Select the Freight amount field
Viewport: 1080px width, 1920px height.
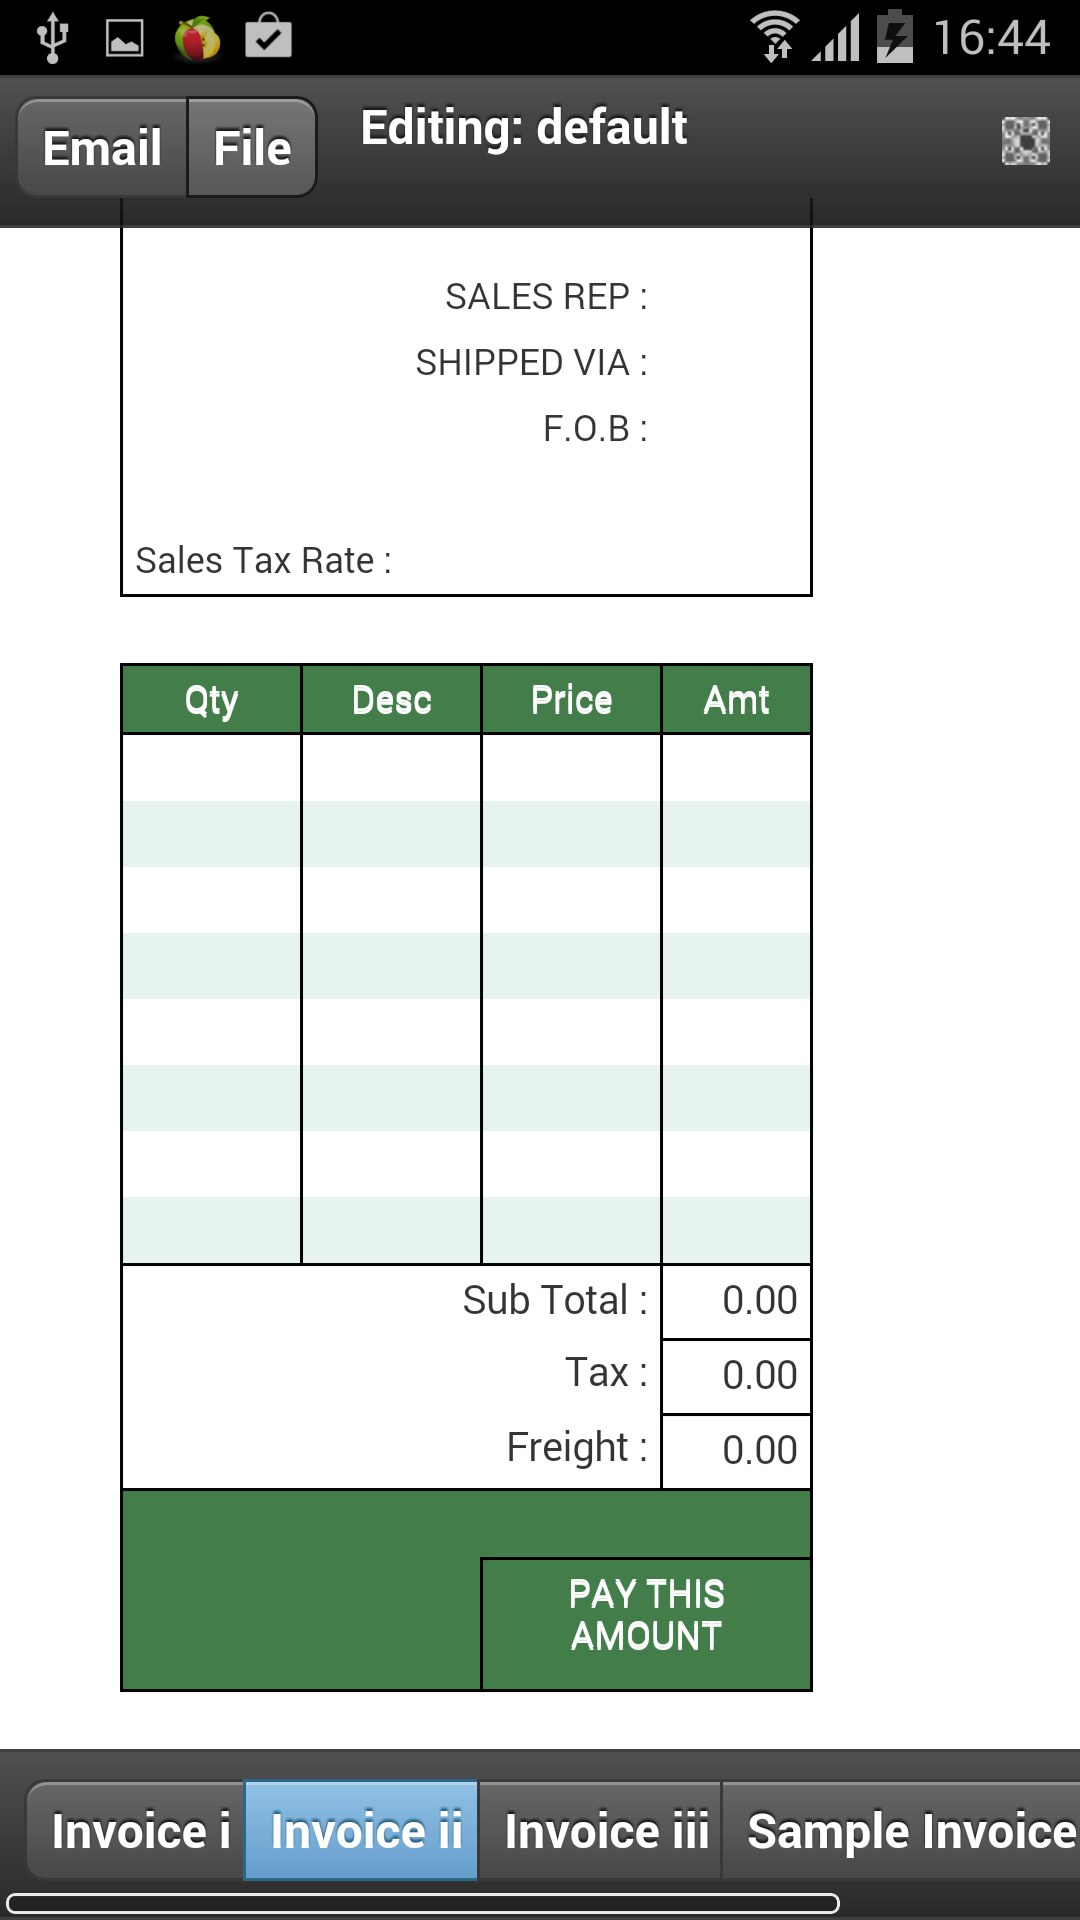tap(736, 1451)
